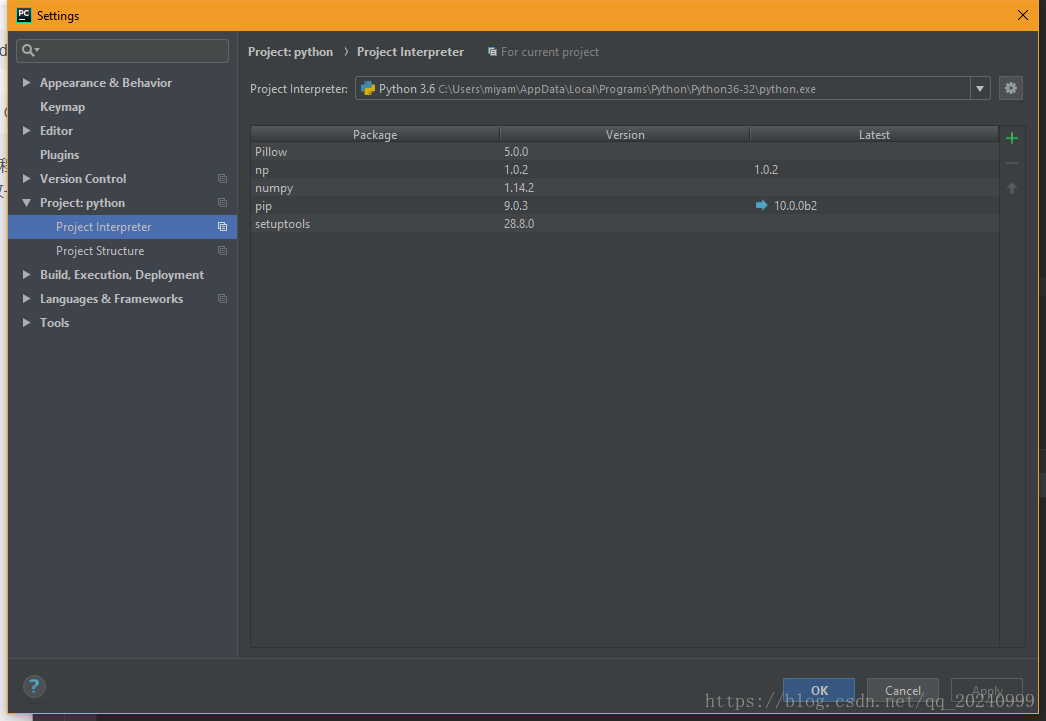Click the OK button
The width and height of the screenshot is (1046, 721).
(x=819, y=690)
